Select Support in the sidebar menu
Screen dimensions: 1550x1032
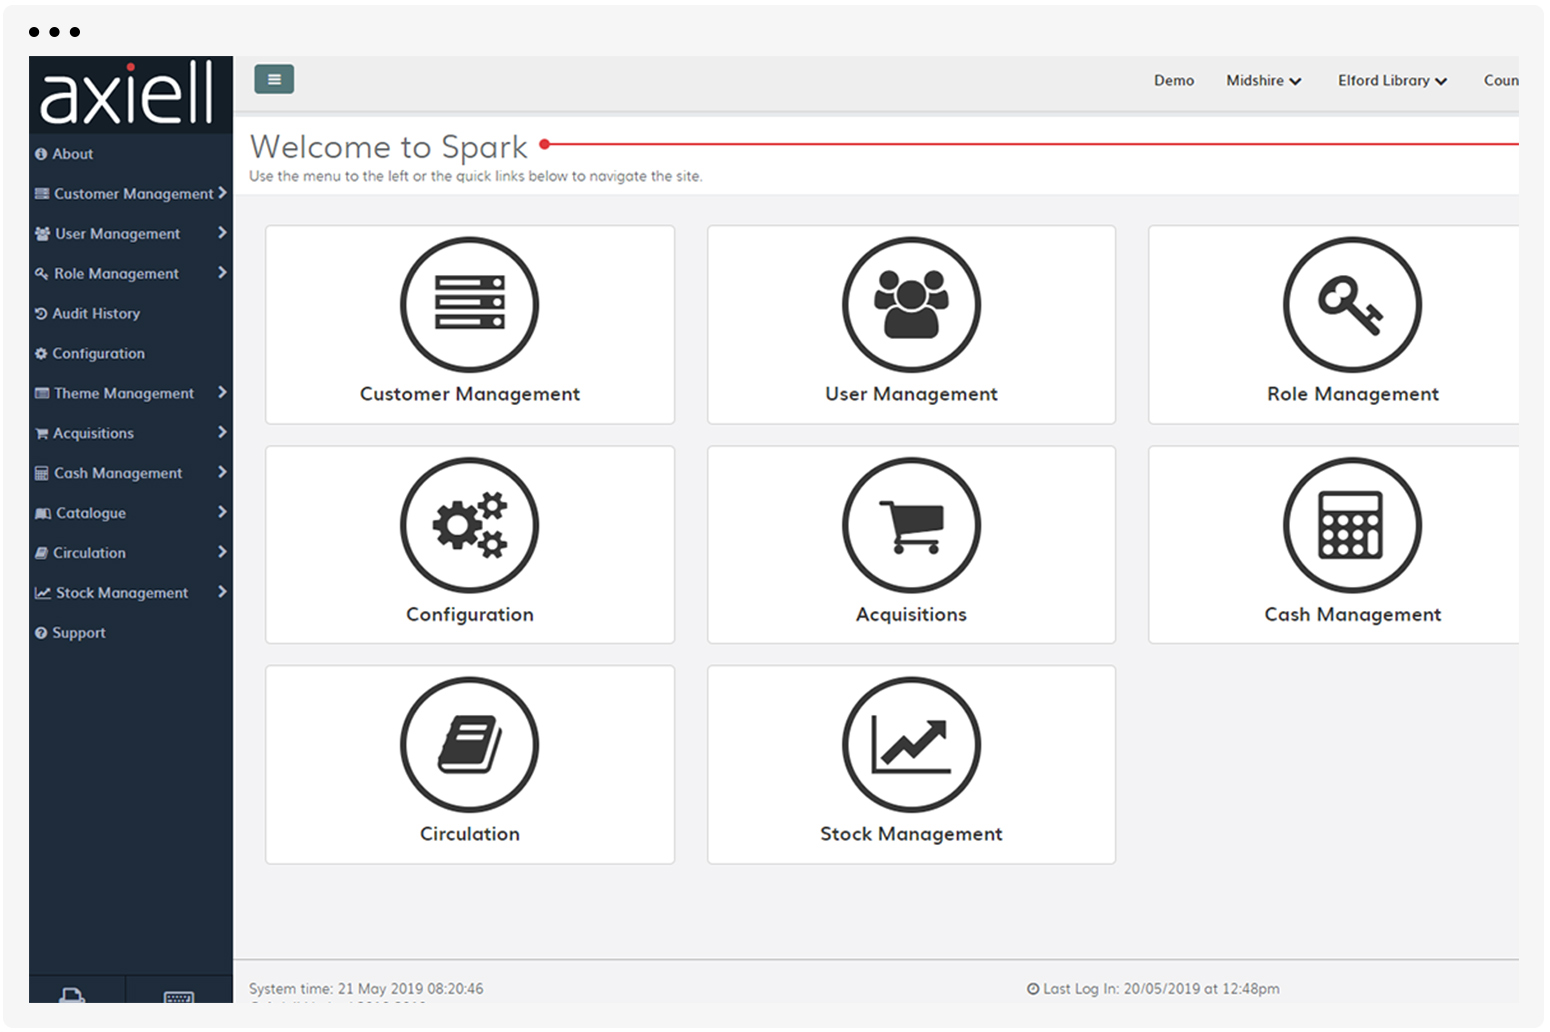click(x=78, y=633)
